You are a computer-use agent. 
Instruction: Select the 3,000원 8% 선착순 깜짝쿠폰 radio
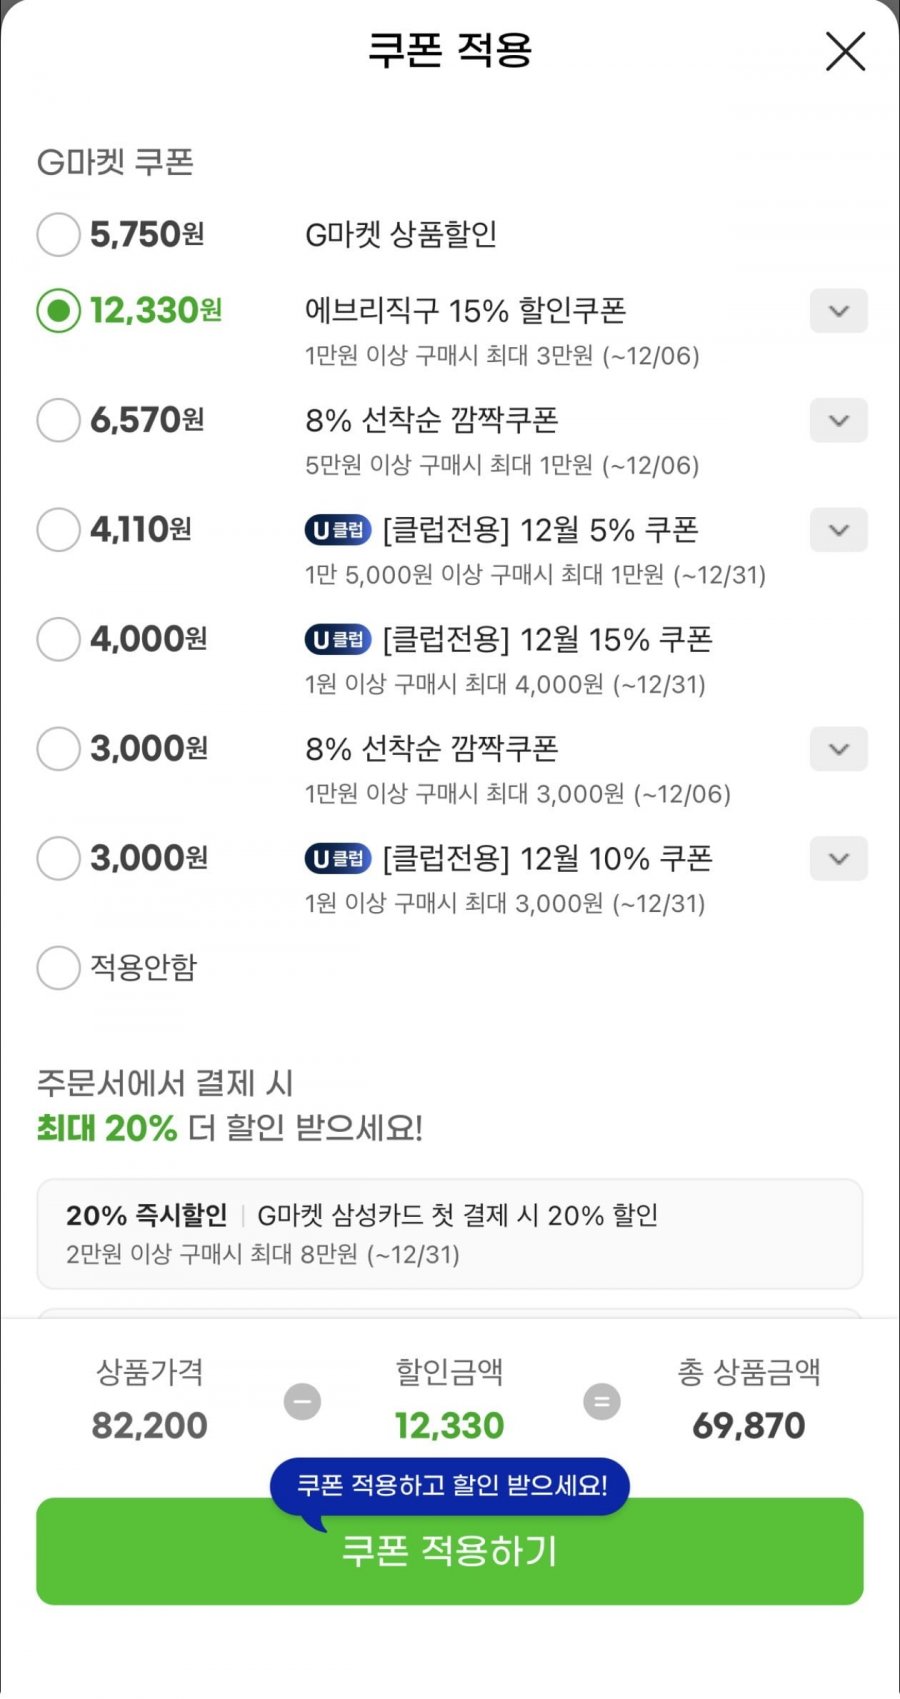58,749
